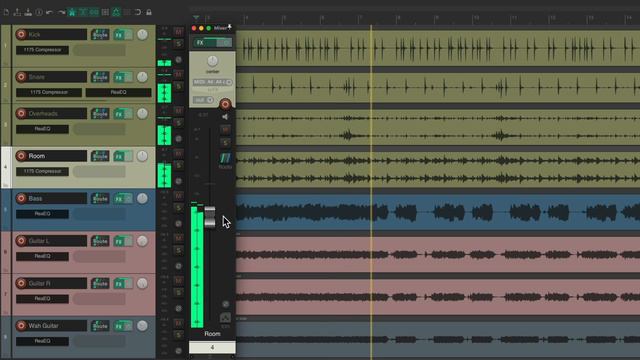Click the Undo arrow icon
Image resolution: width=640 pixels, height=360 pixels.
coord(50,12)
